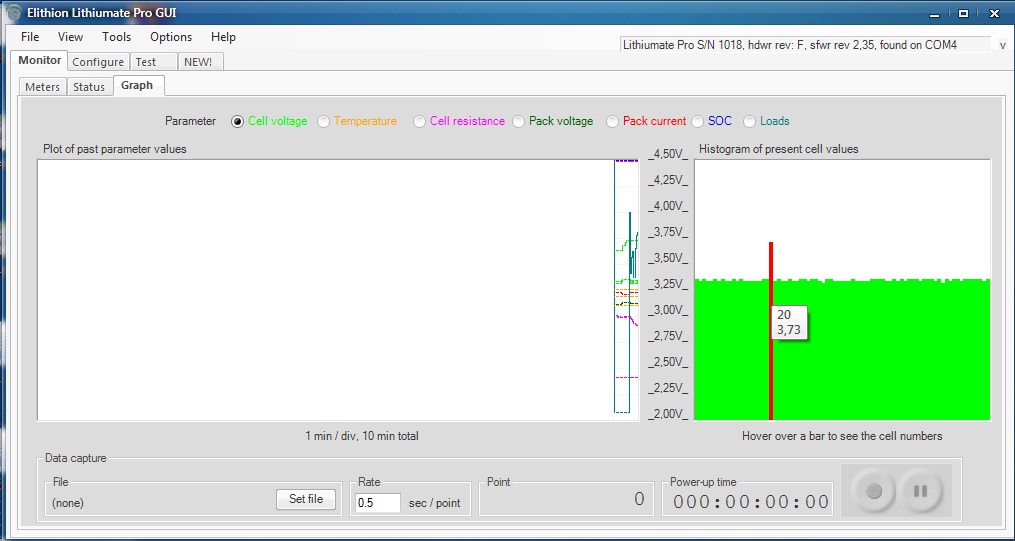The height and width of the screenshot is (541, 1015).
Task: Select the Graph sub-tab
Action: pyautogui.click(x=138, y=85)
